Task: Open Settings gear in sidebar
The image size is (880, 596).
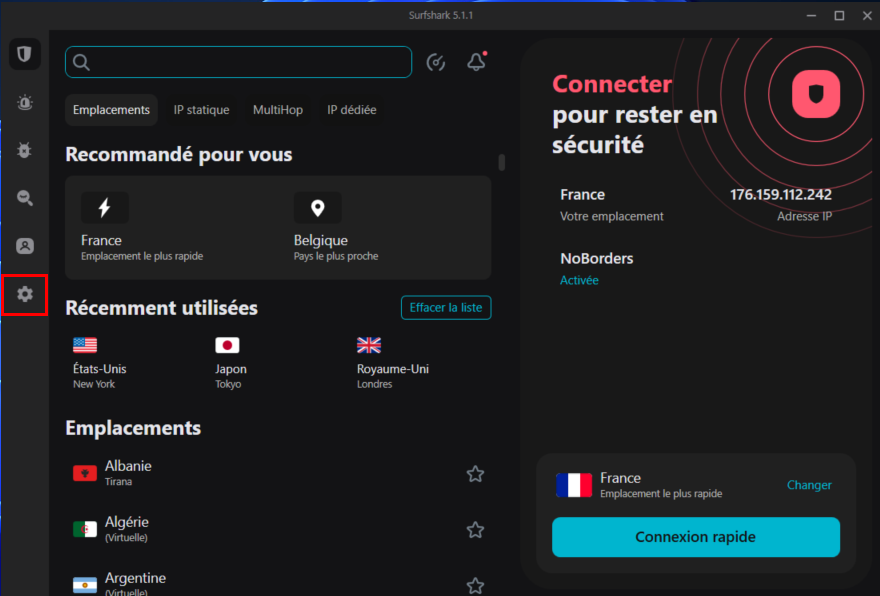Action: pyautogui.click(x=25, y=294)
